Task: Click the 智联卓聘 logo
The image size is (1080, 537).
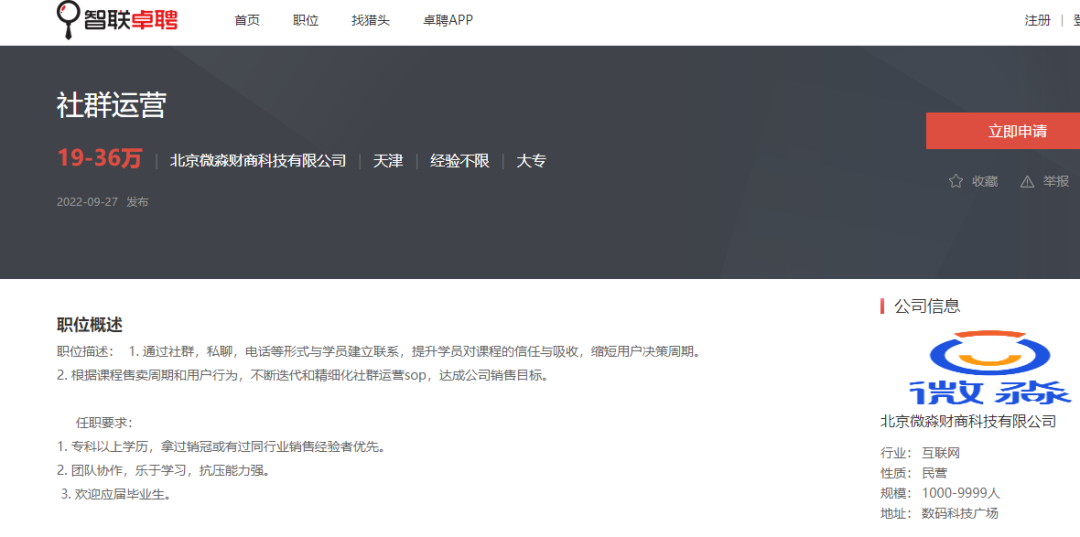Action: coord(117,19)
